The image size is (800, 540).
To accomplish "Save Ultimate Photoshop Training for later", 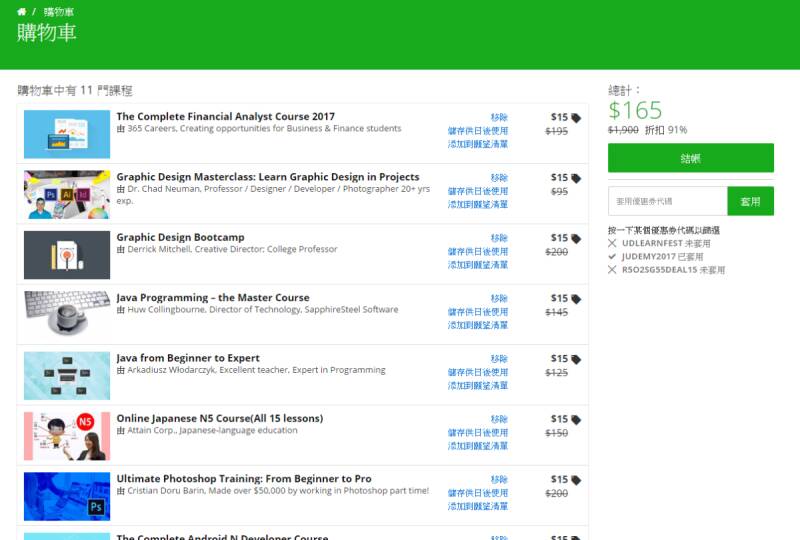I will coord(478,493).
